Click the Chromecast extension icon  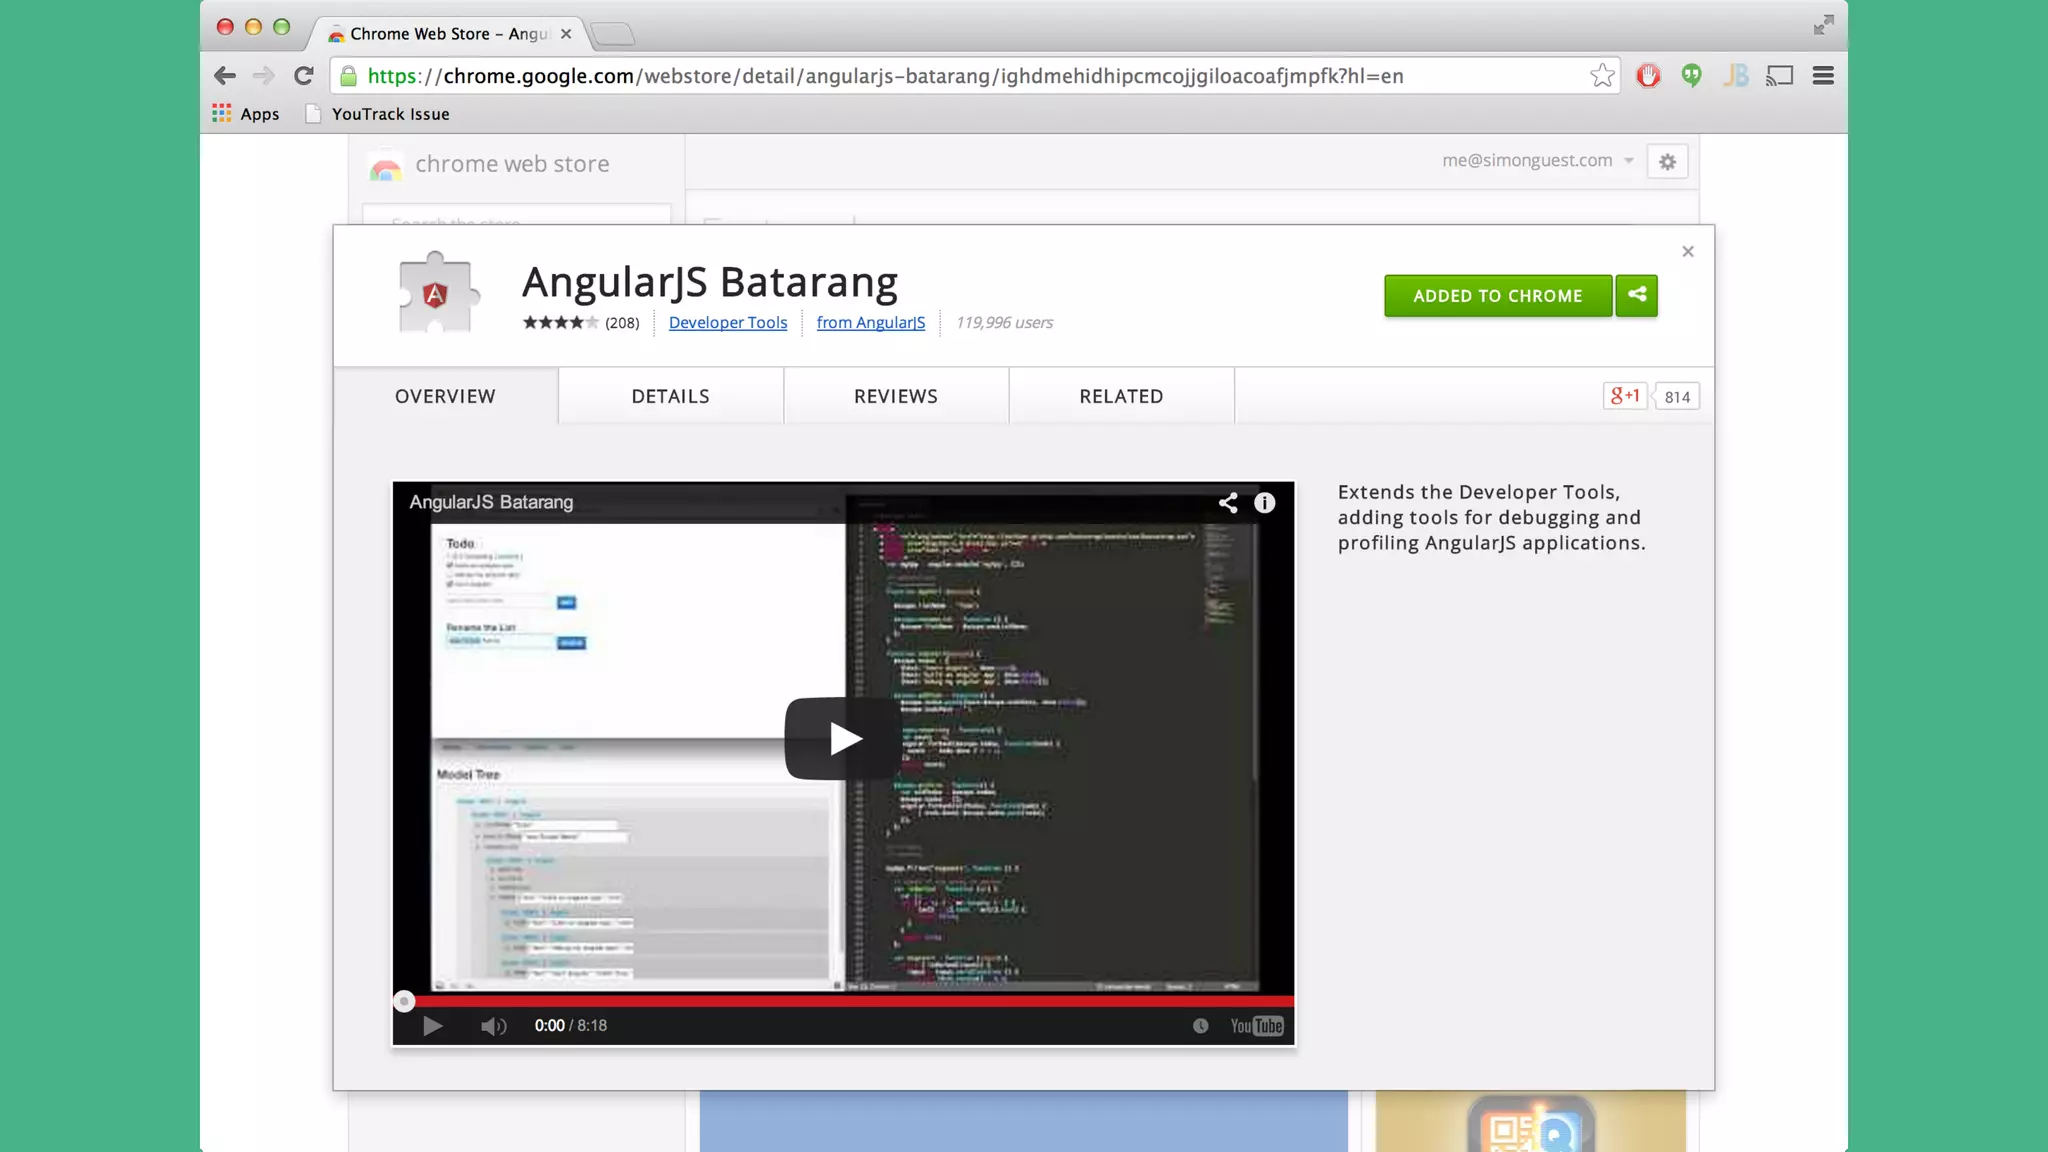(x=1780, y=76)
